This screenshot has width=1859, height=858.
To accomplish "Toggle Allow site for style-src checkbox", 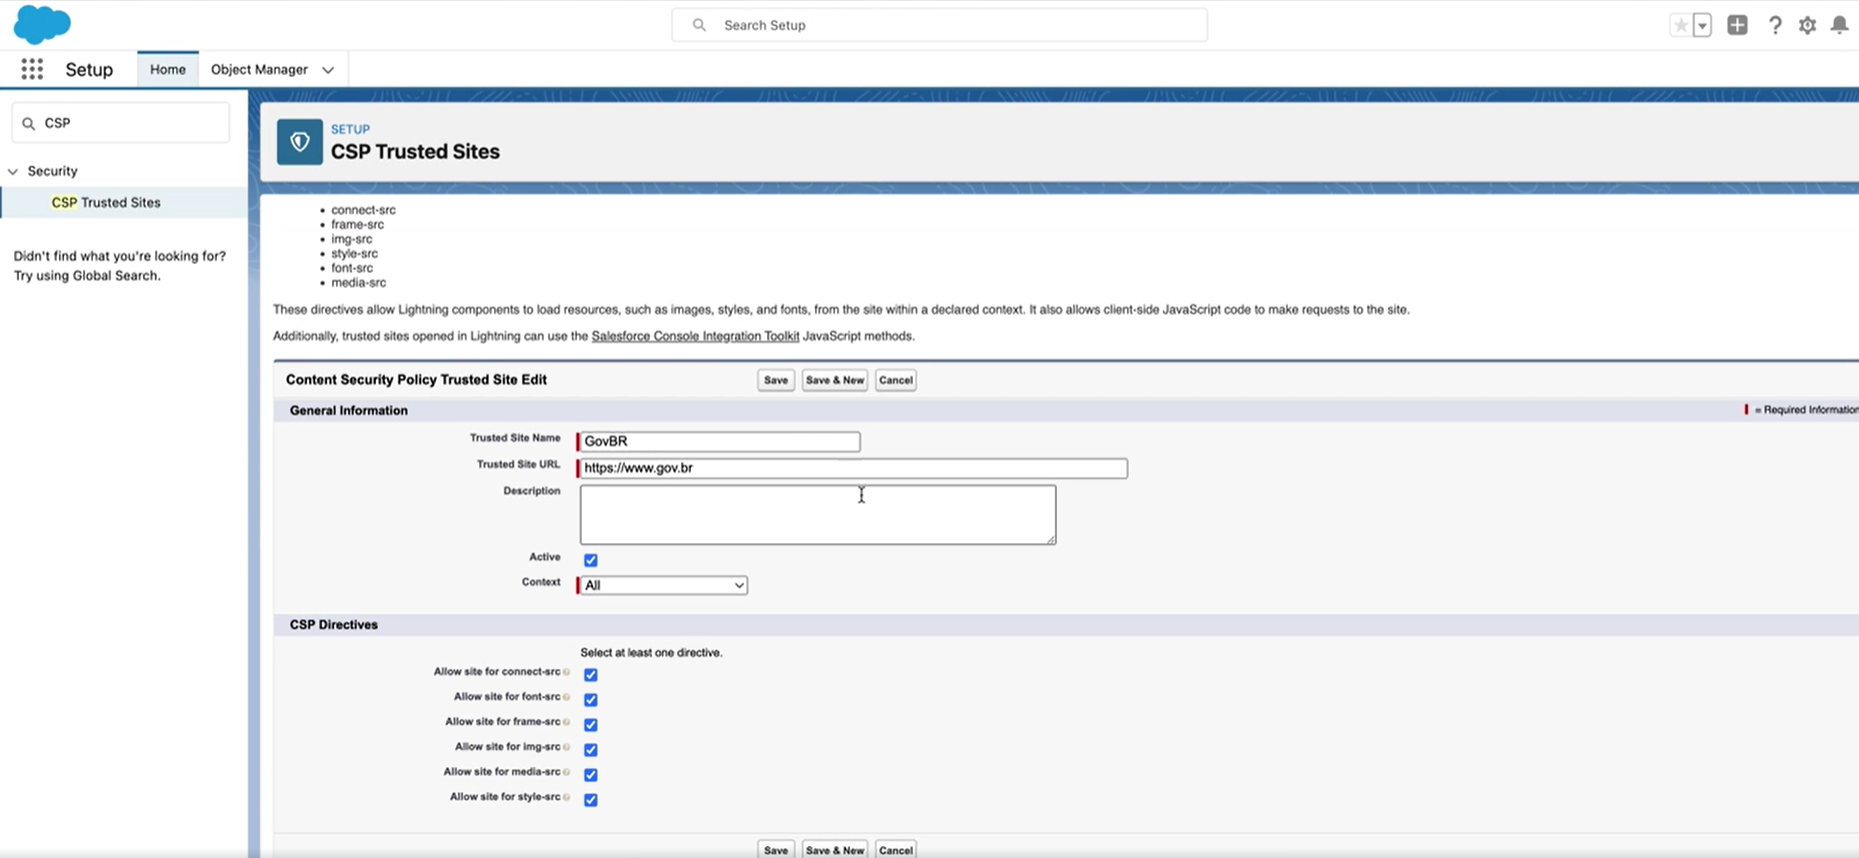I will click(x=591, y=800).
